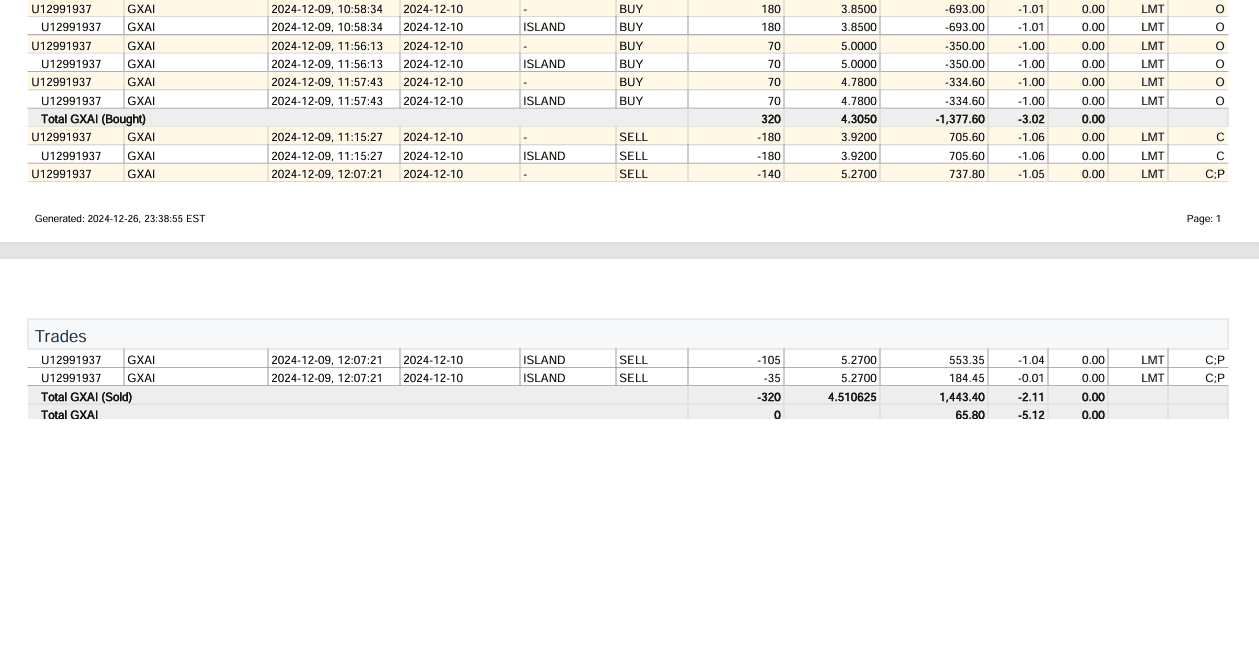Click proceeds value 553.35

[x=967, y=360]
